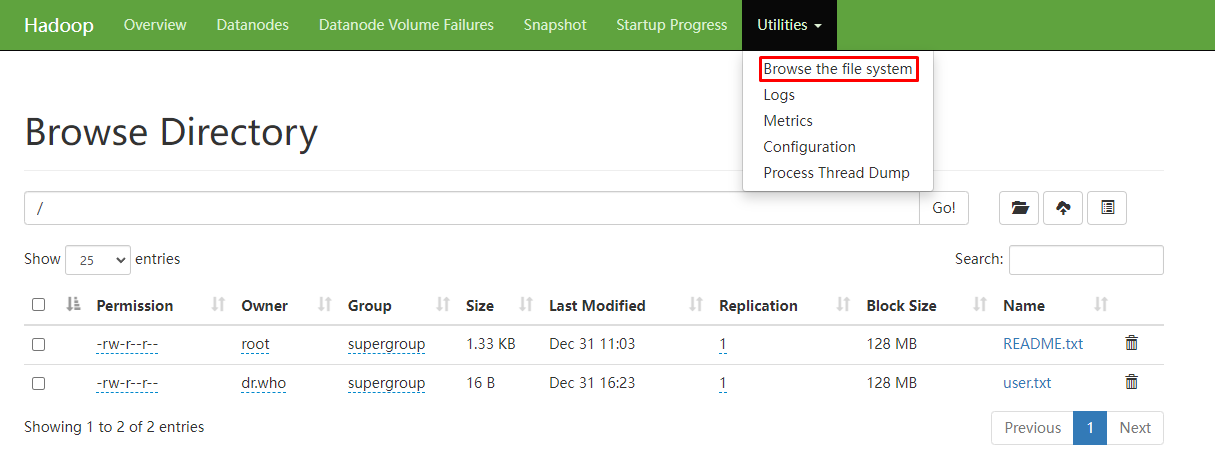Open the Show entries count dropdown
Screen dimensions: 1215x468
pos(98,259)
